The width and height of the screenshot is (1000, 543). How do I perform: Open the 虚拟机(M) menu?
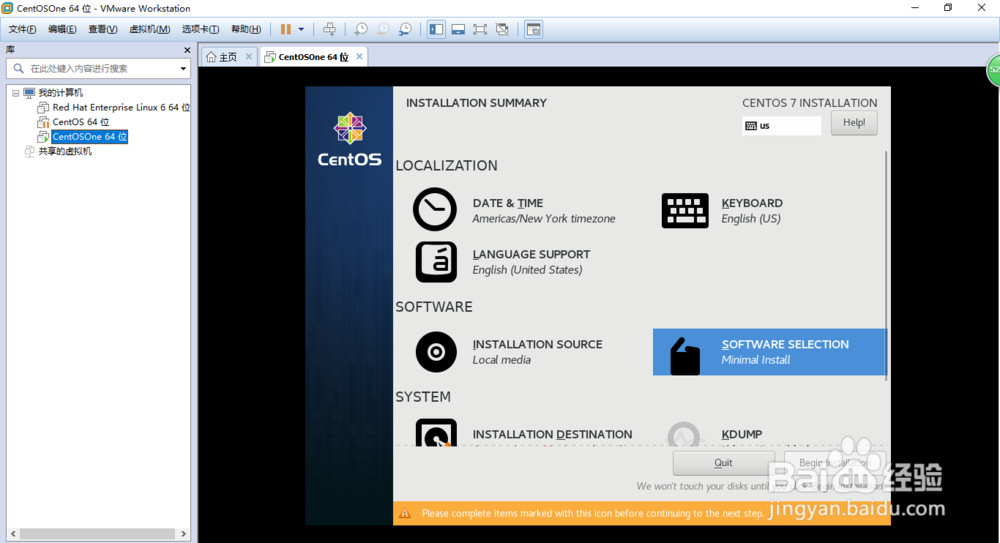click(x=149, y=29)
